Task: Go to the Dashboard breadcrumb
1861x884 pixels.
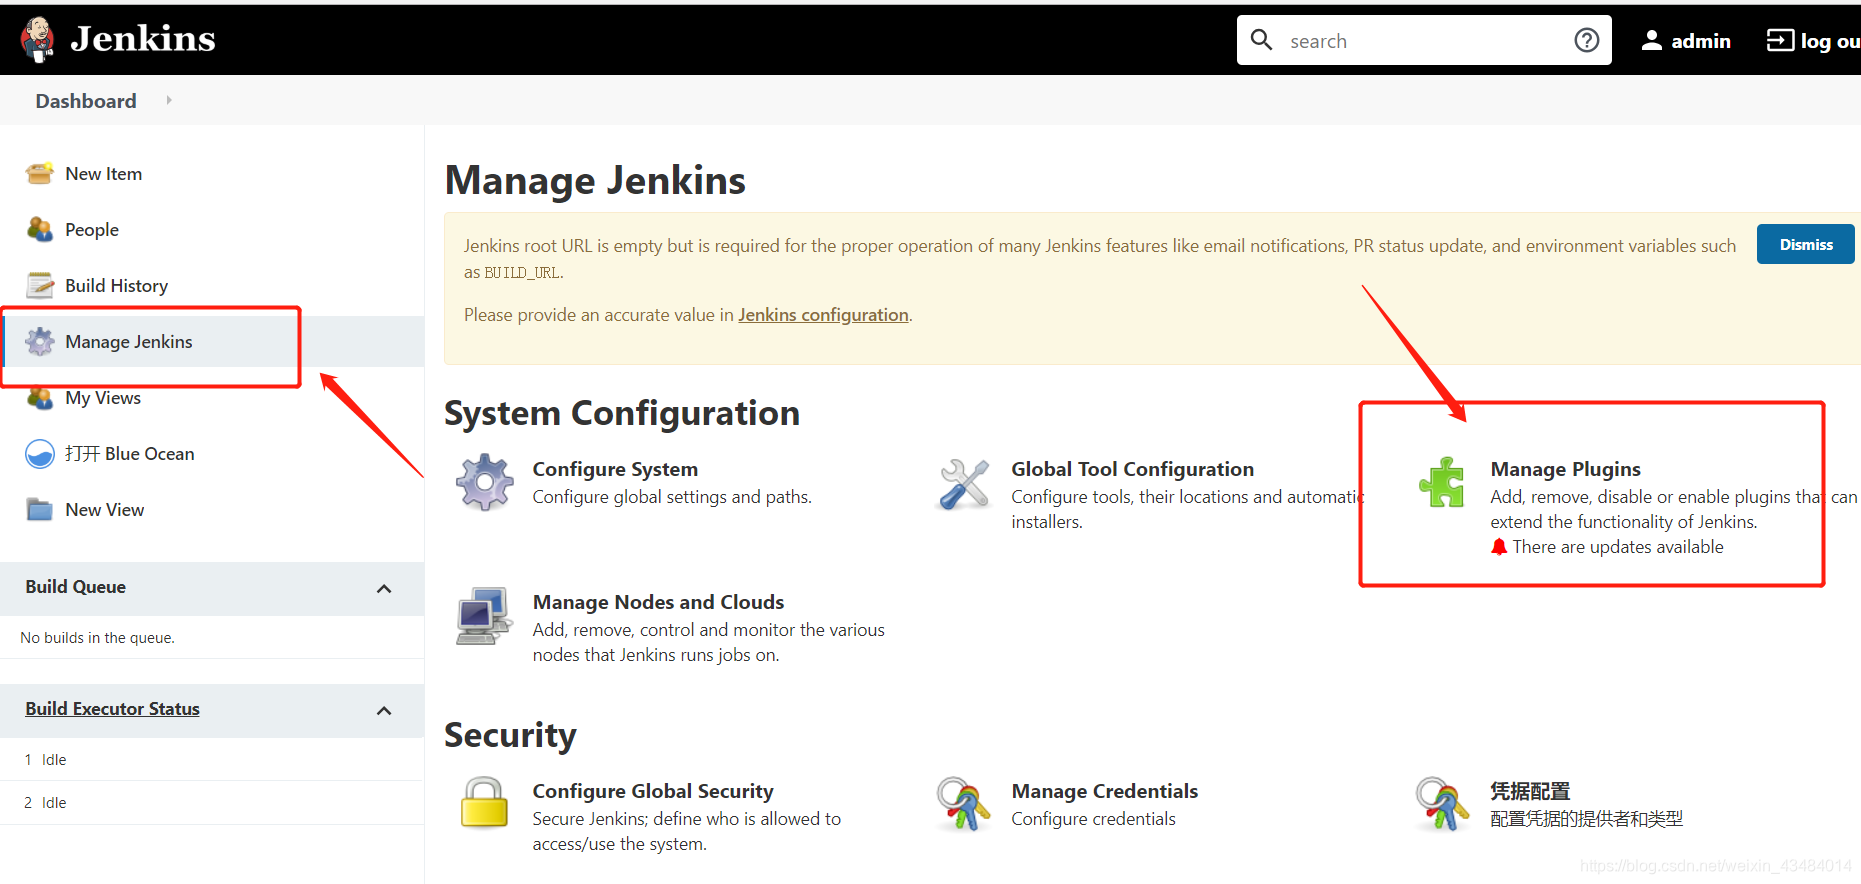Action: tap(86, 101)
